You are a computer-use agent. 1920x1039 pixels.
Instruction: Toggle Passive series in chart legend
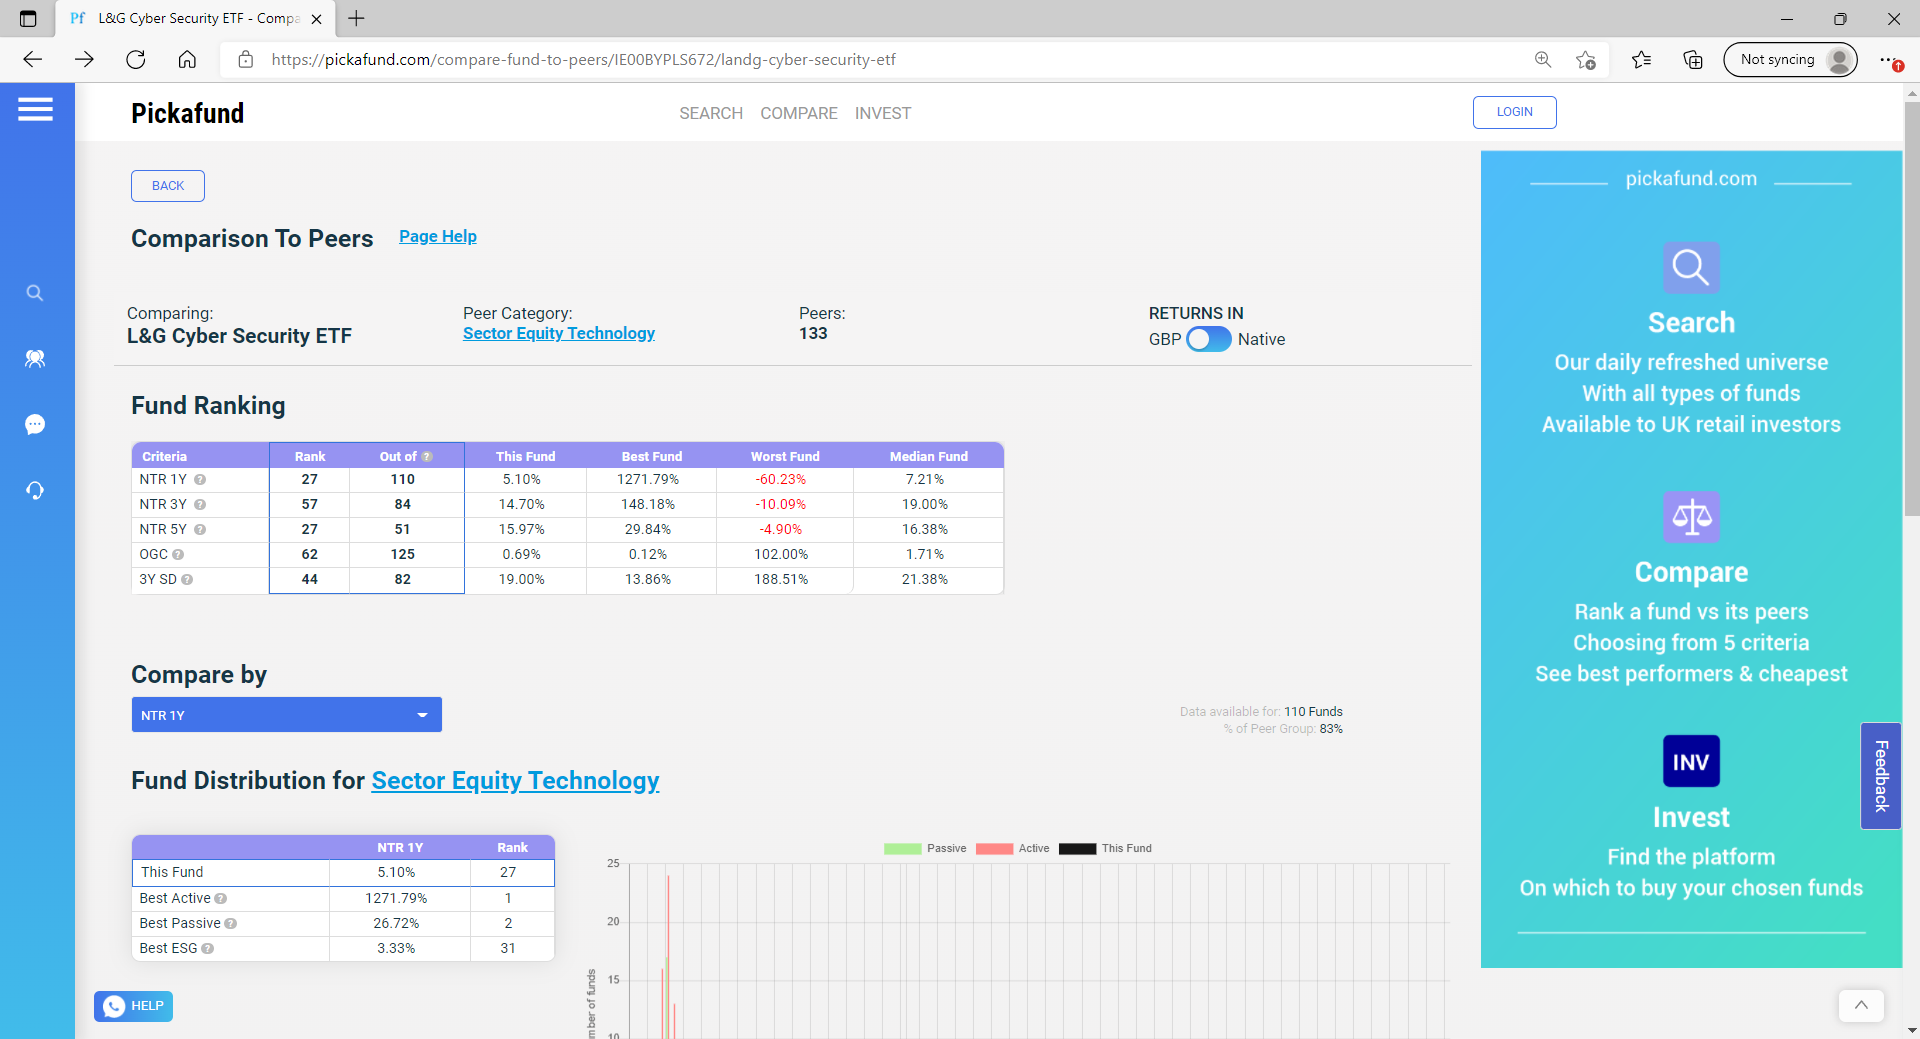pos(902,849)
